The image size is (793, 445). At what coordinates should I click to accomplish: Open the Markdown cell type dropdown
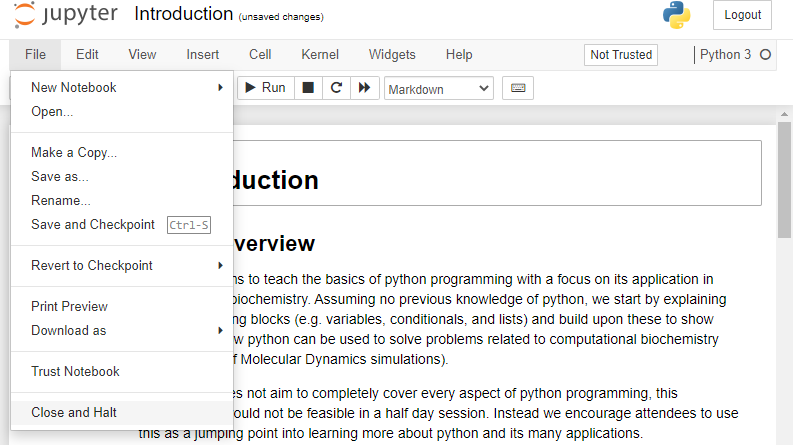pos(438,88)
